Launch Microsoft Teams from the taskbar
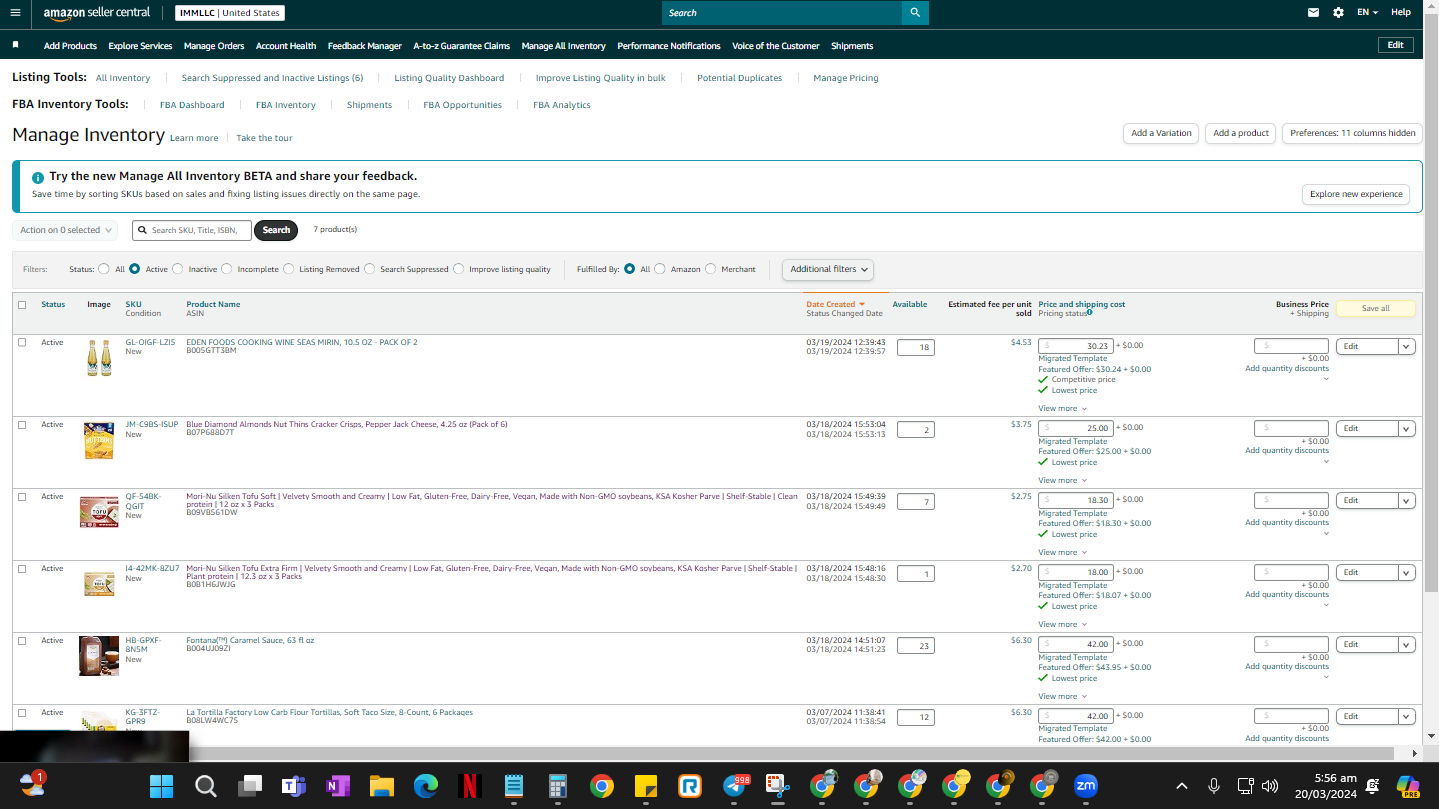Screen dimensions: 1439x809 point(293,786)
